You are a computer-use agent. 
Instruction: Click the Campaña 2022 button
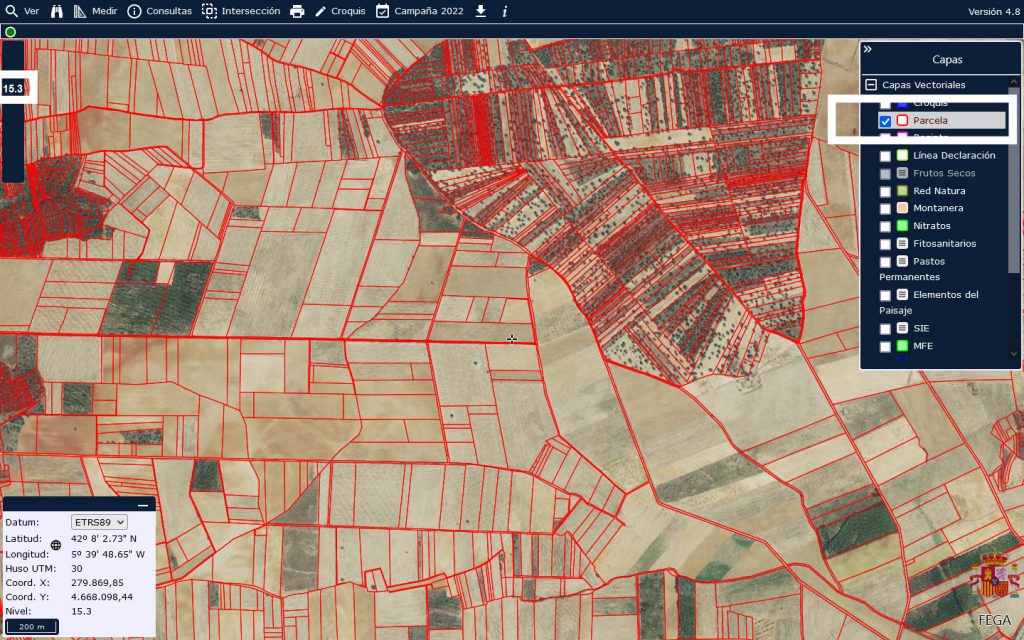(x=419, y=11)
